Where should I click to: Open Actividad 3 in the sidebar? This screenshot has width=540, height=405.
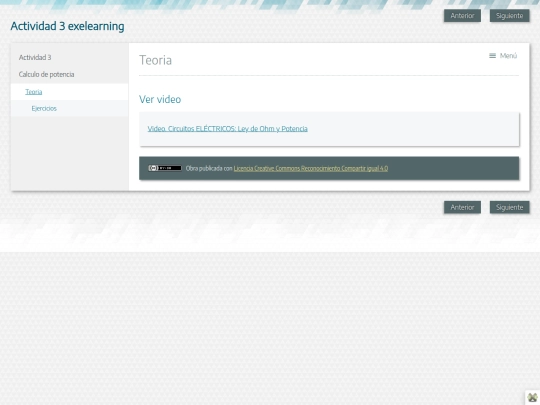(x=35, y=58)
